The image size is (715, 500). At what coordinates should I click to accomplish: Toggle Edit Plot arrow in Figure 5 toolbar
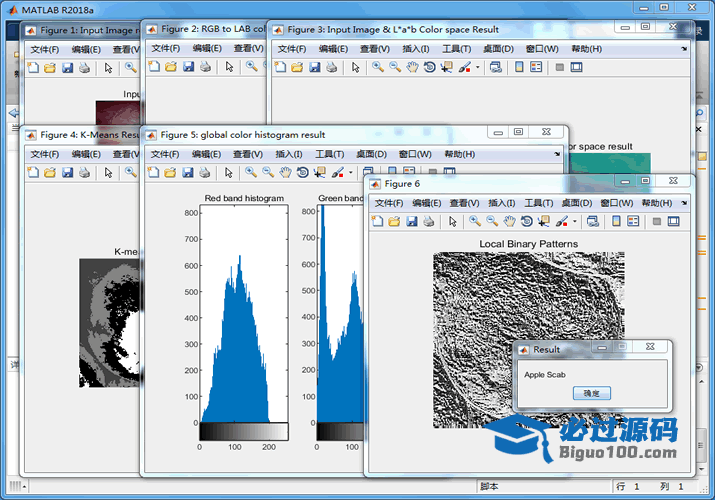click(x=228, y=173)
